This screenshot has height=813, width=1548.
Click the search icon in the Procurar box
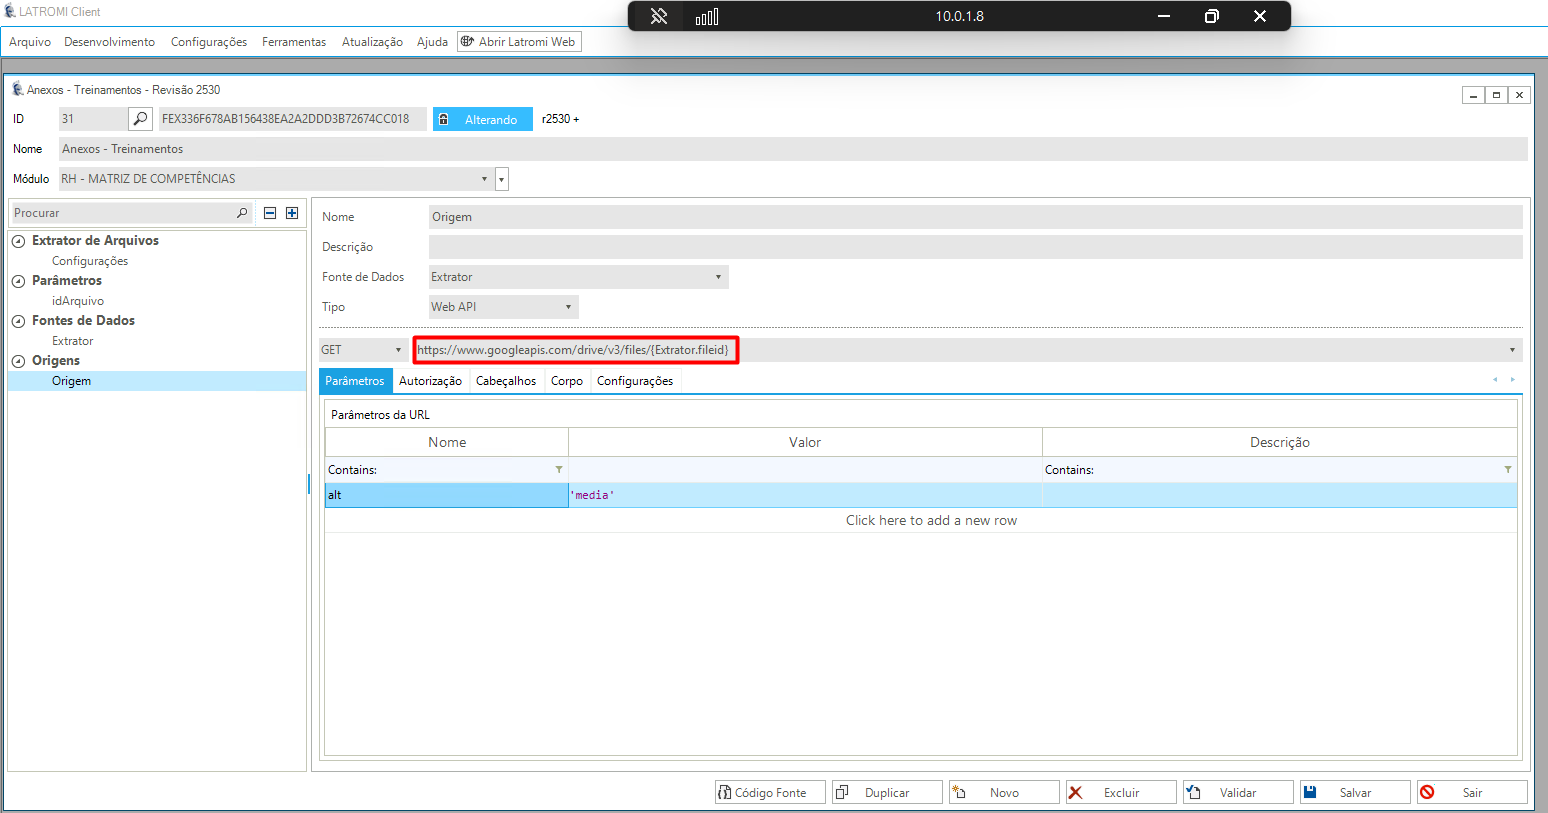tap(242, 213)
